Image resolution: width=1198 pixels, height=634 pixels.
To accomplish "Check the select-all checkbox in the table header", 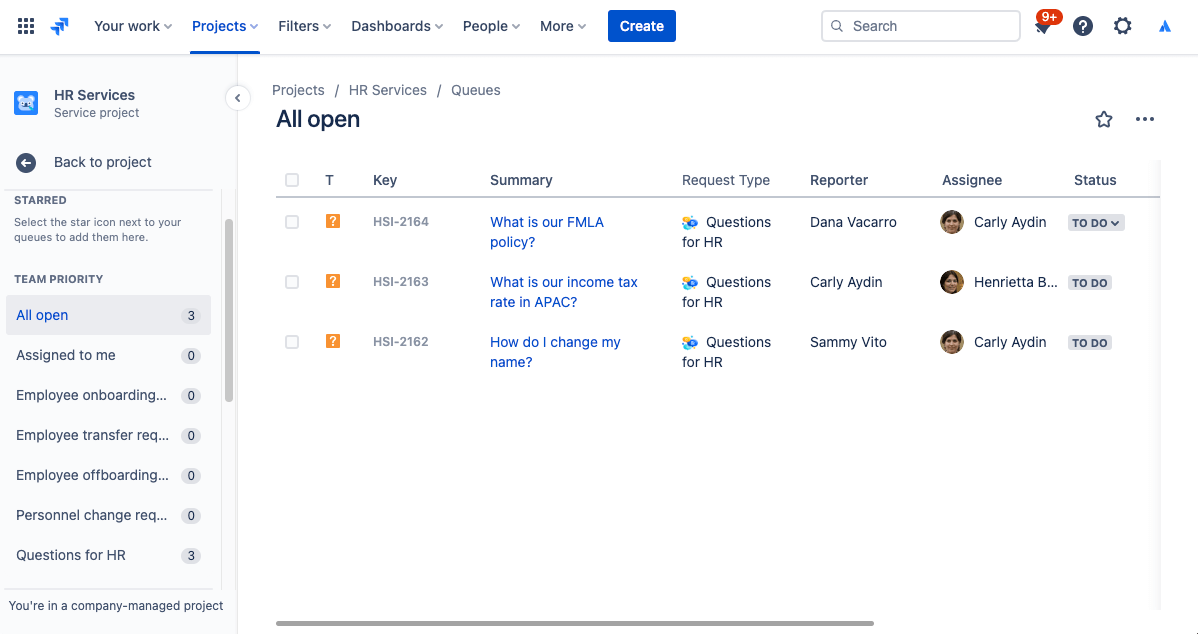I will [x=292, y=180].
